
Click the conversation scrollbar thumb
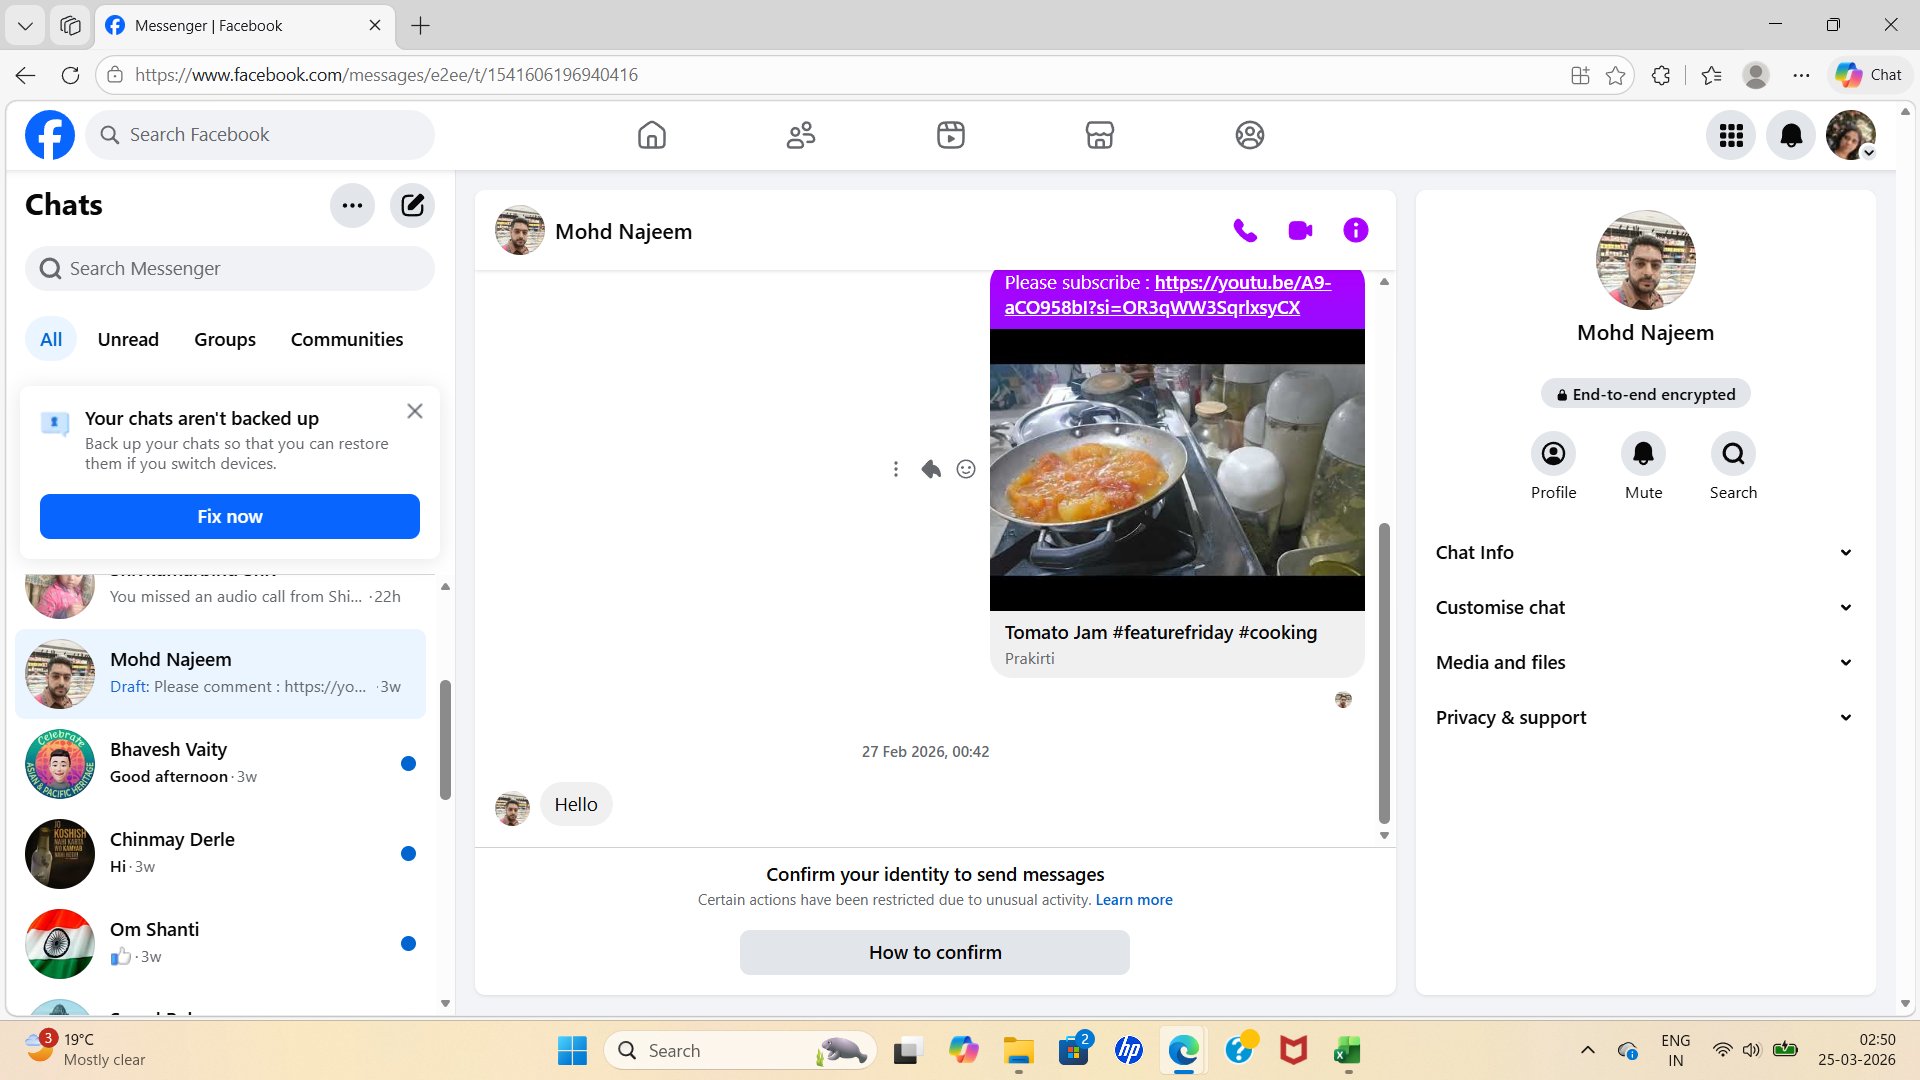coord(1384,672)
